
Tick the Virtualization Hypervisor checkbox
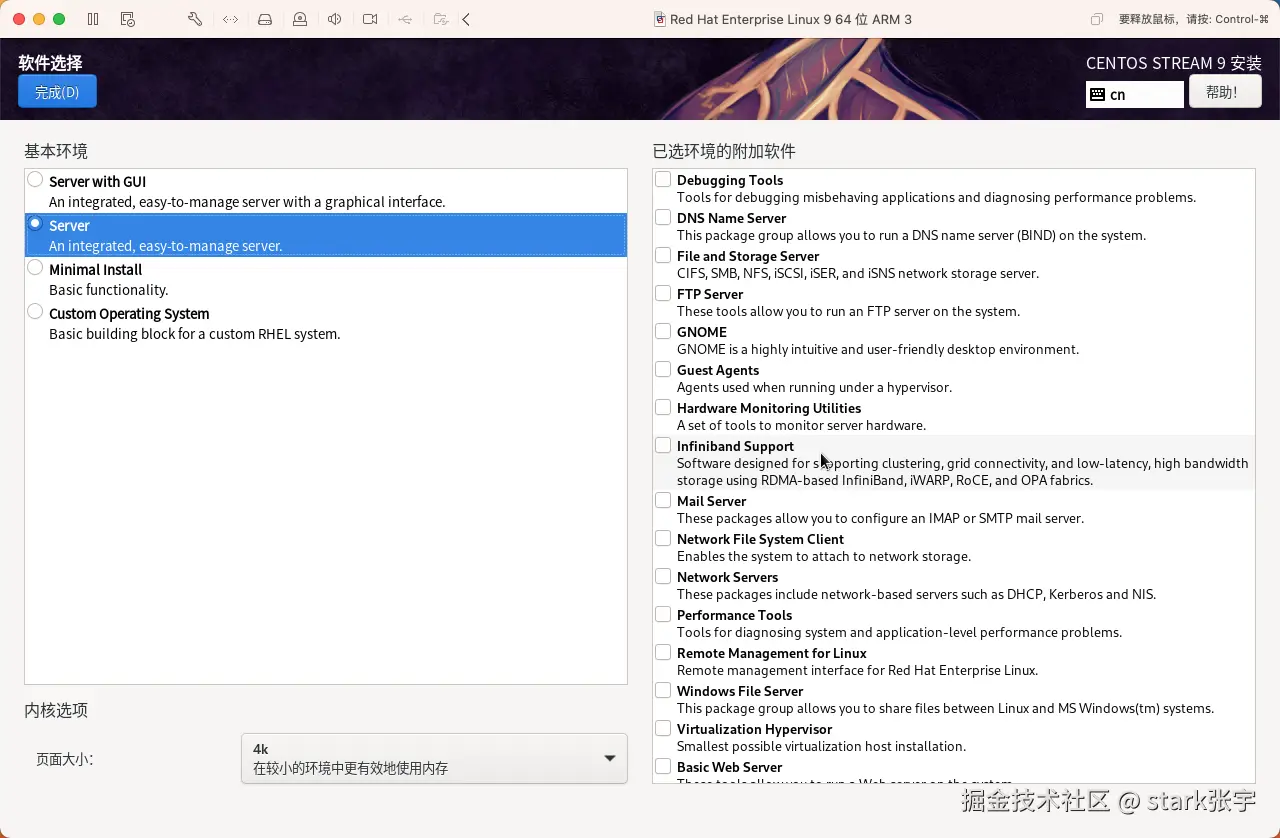[663, 728]
